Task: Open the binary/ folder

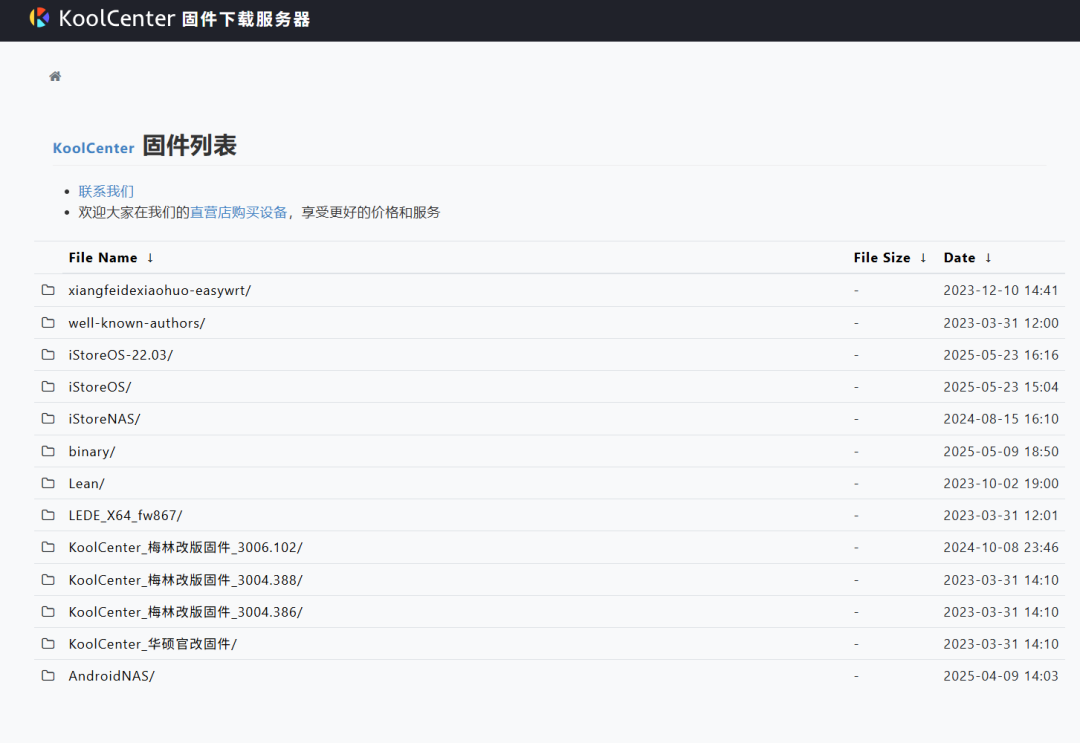Action: [x=92, y=452]
